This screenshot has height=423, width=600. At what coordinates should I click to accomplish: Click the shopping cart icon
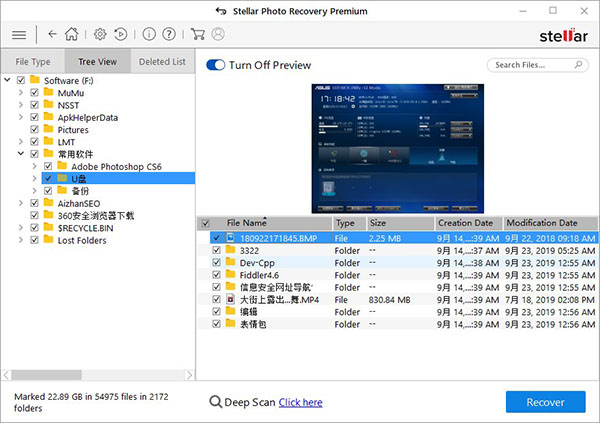(x=199, y=35)
